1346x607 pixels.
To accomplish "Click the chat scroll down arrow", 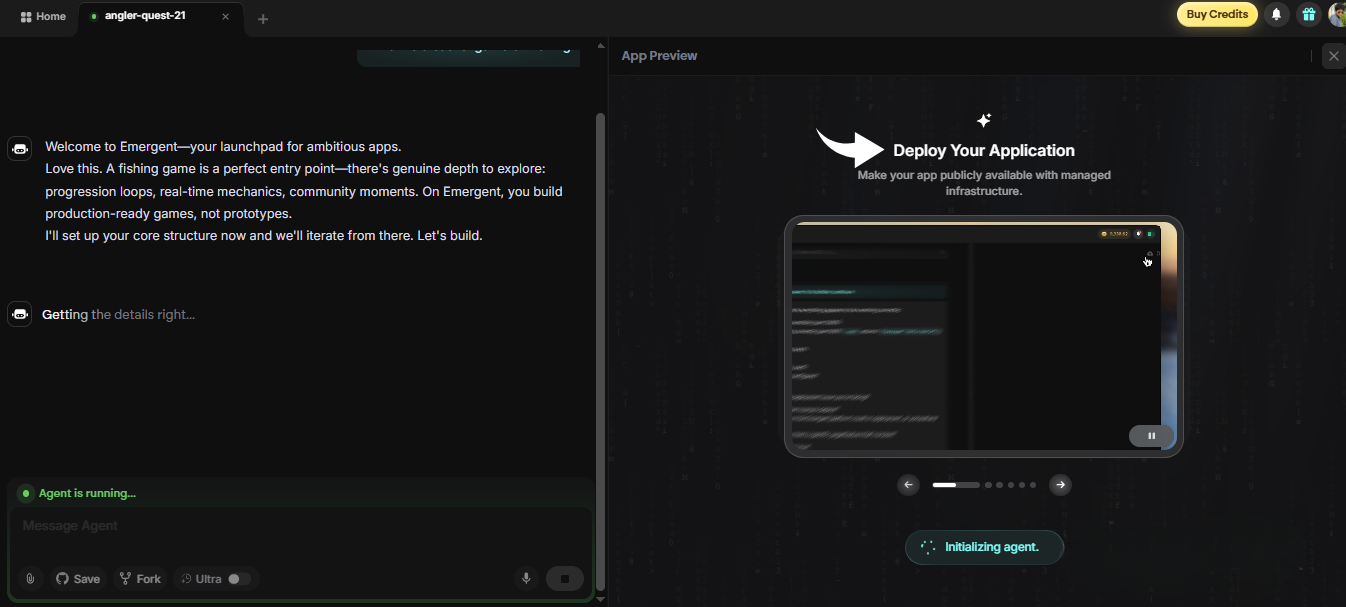I will (600, 599).
